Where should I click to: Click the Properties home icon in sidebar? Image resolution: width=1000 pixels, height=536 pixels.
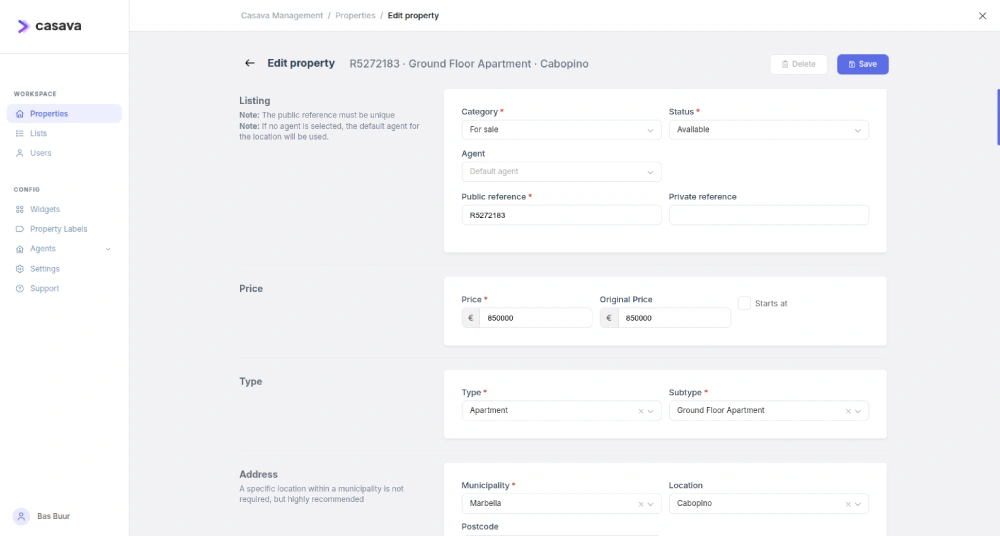(20, 114)
